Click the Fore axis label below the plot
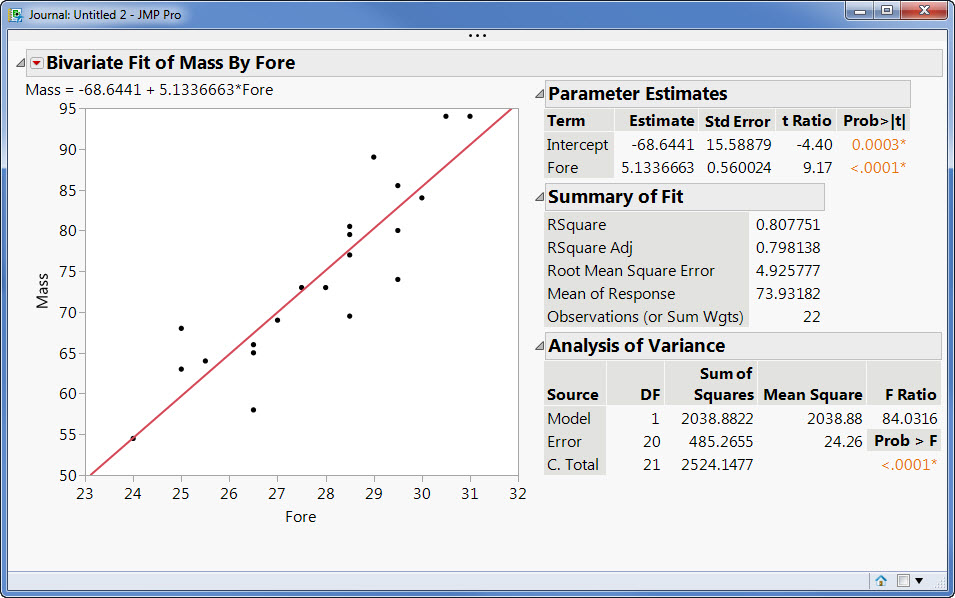The image size is (955, 598). coord(301,517)
